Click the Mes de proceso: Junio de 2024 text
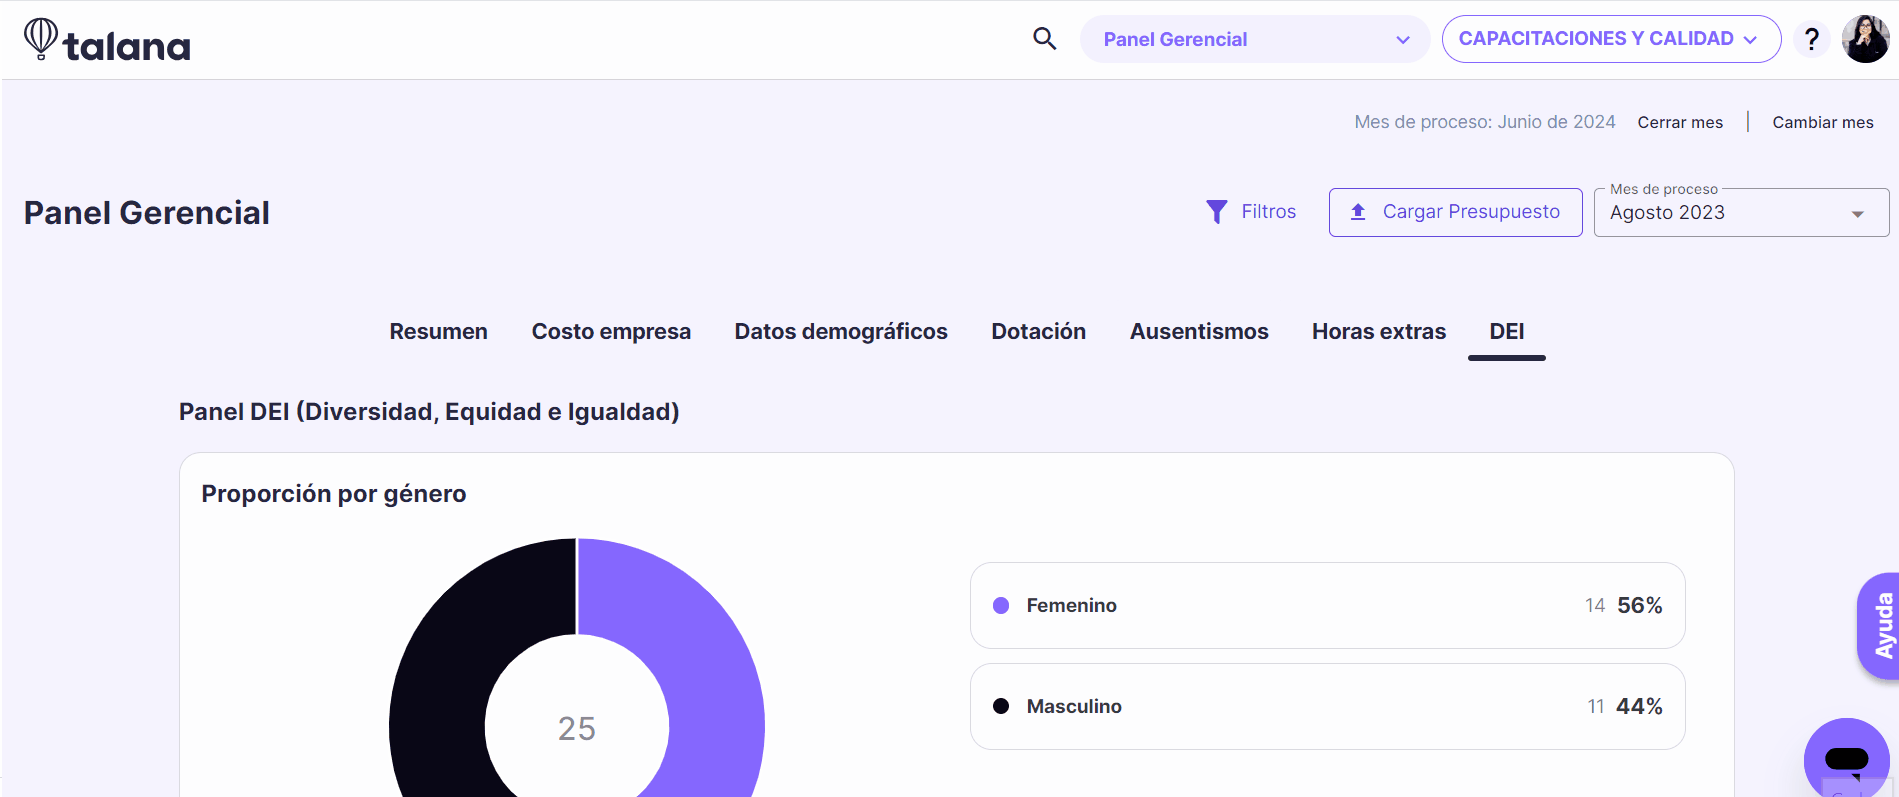Screen dimensions: 1899x797 [x=1484, y=122]
